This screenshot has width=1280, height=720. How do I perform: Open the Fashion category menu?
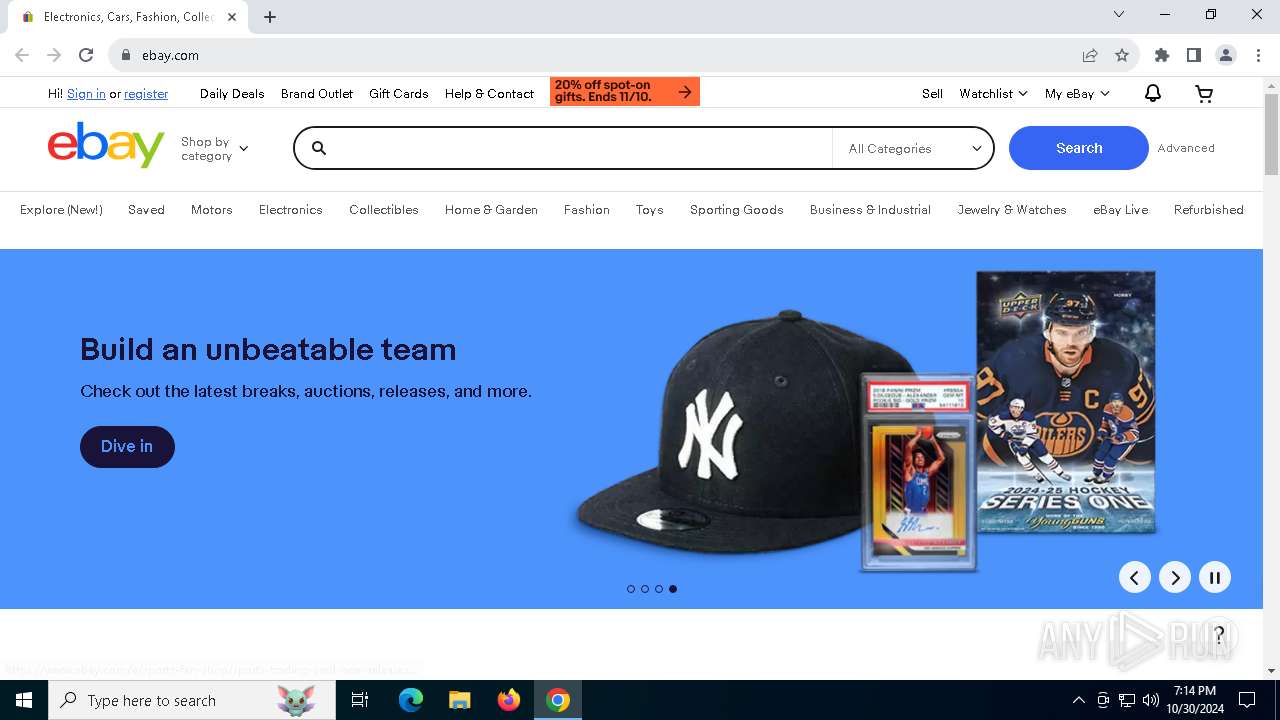click(587, 209)
